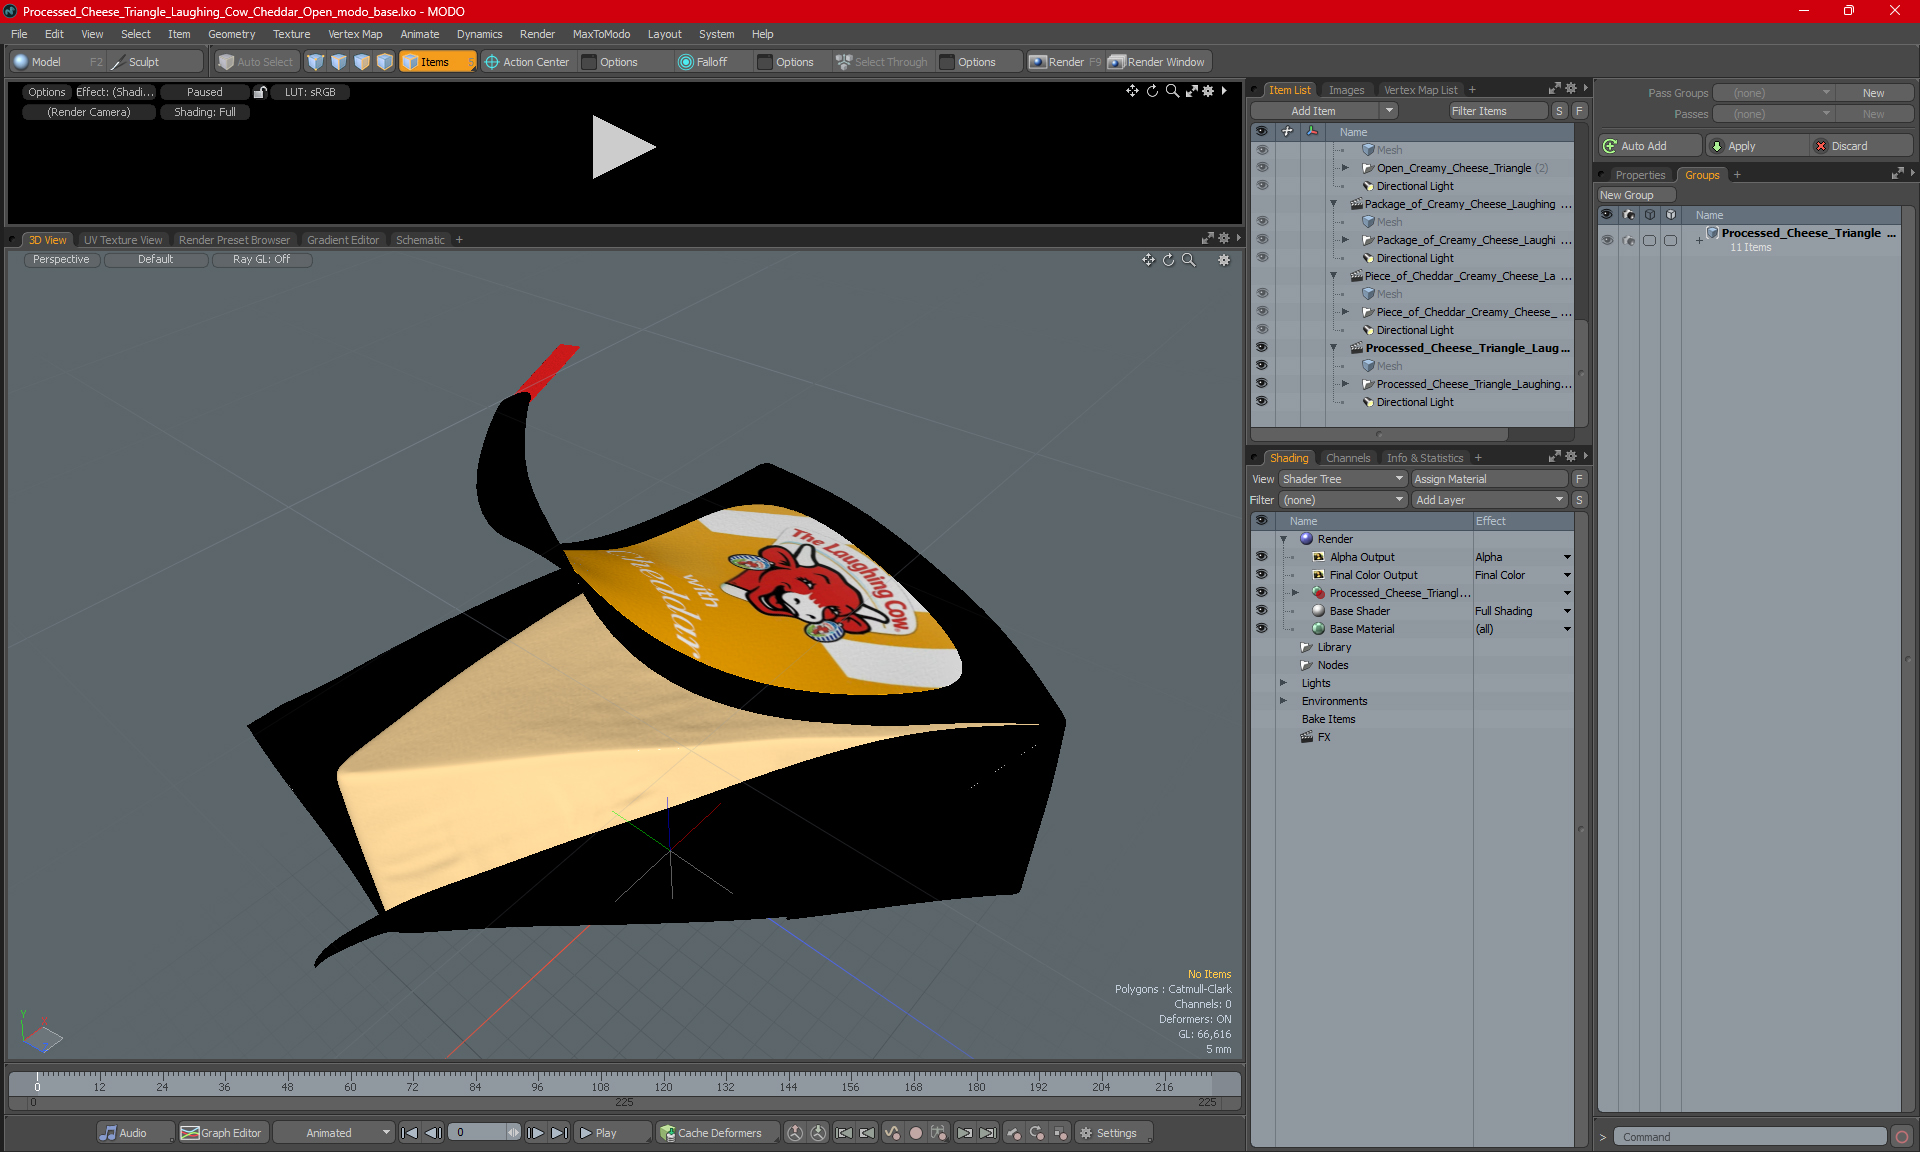Open the Render Window
The height and width of the screenshot is (1152, 1920).
(x=1157, y=62)
